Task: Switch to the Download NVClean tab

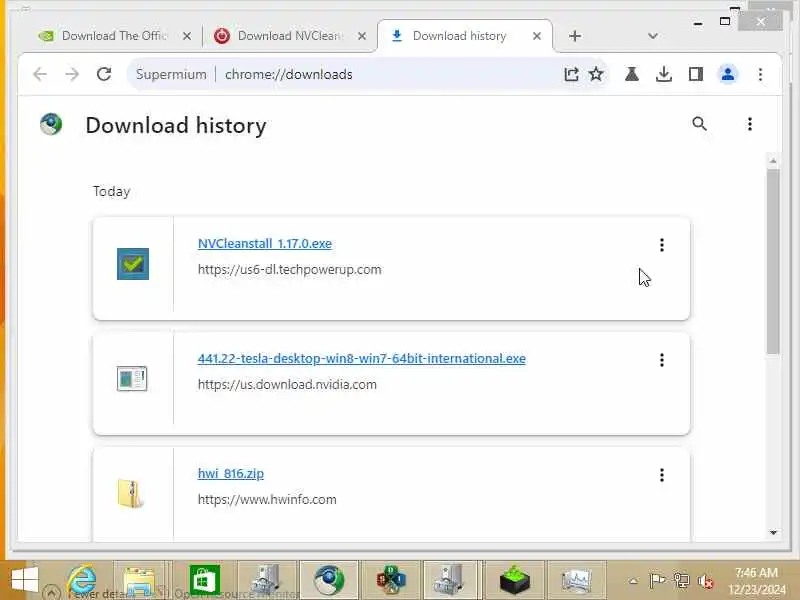Action: 289,36
